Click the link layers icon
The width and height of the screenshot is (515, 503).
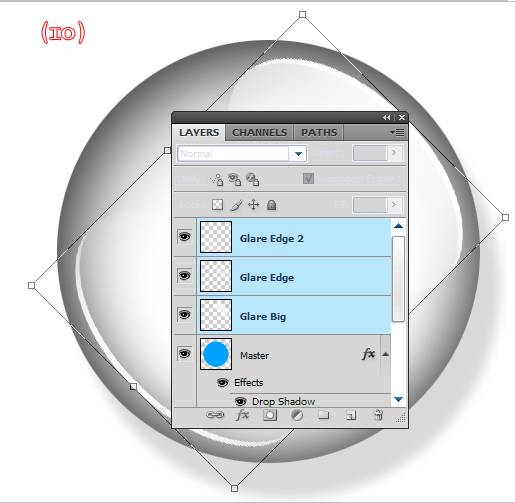215,415
